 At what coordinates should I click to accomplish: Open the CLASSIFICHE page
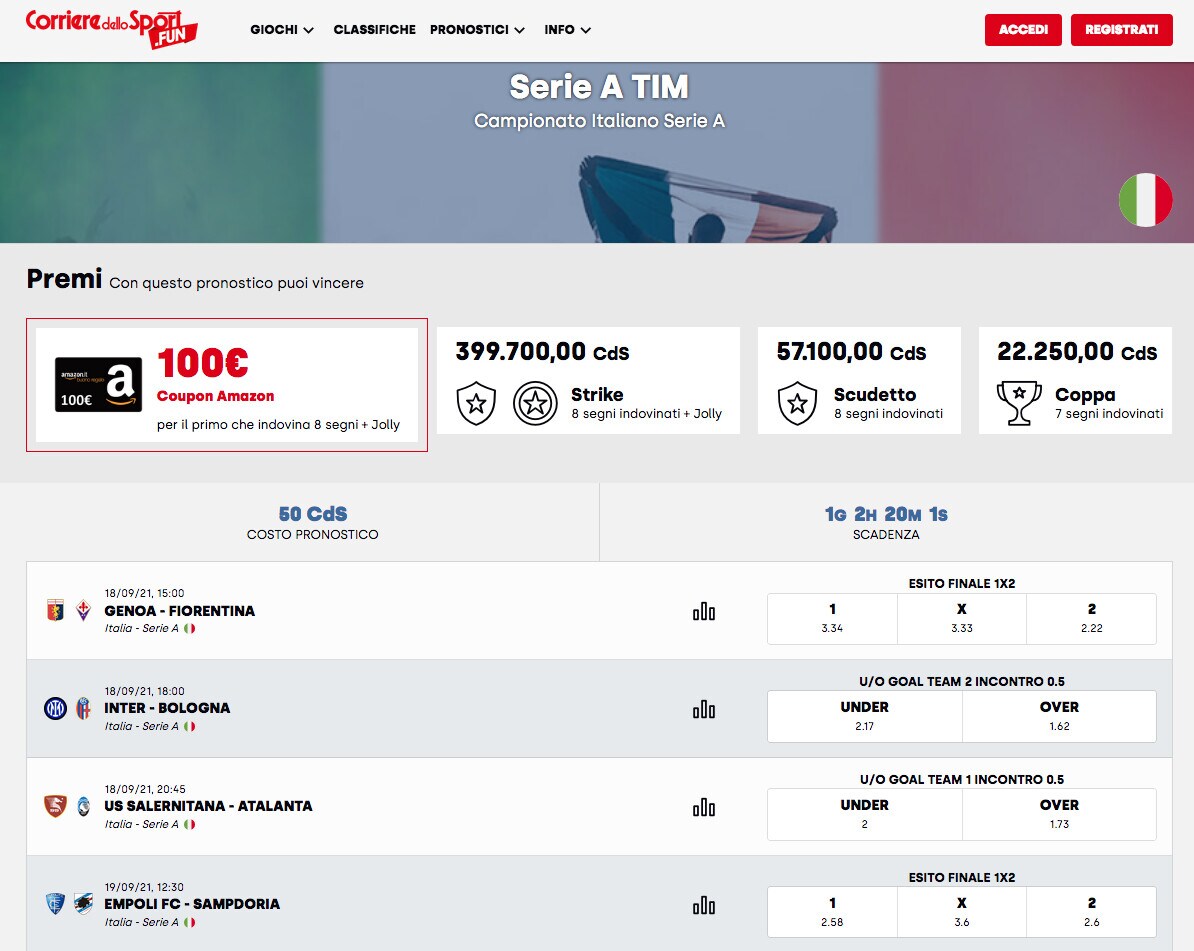tap(375, 30)
